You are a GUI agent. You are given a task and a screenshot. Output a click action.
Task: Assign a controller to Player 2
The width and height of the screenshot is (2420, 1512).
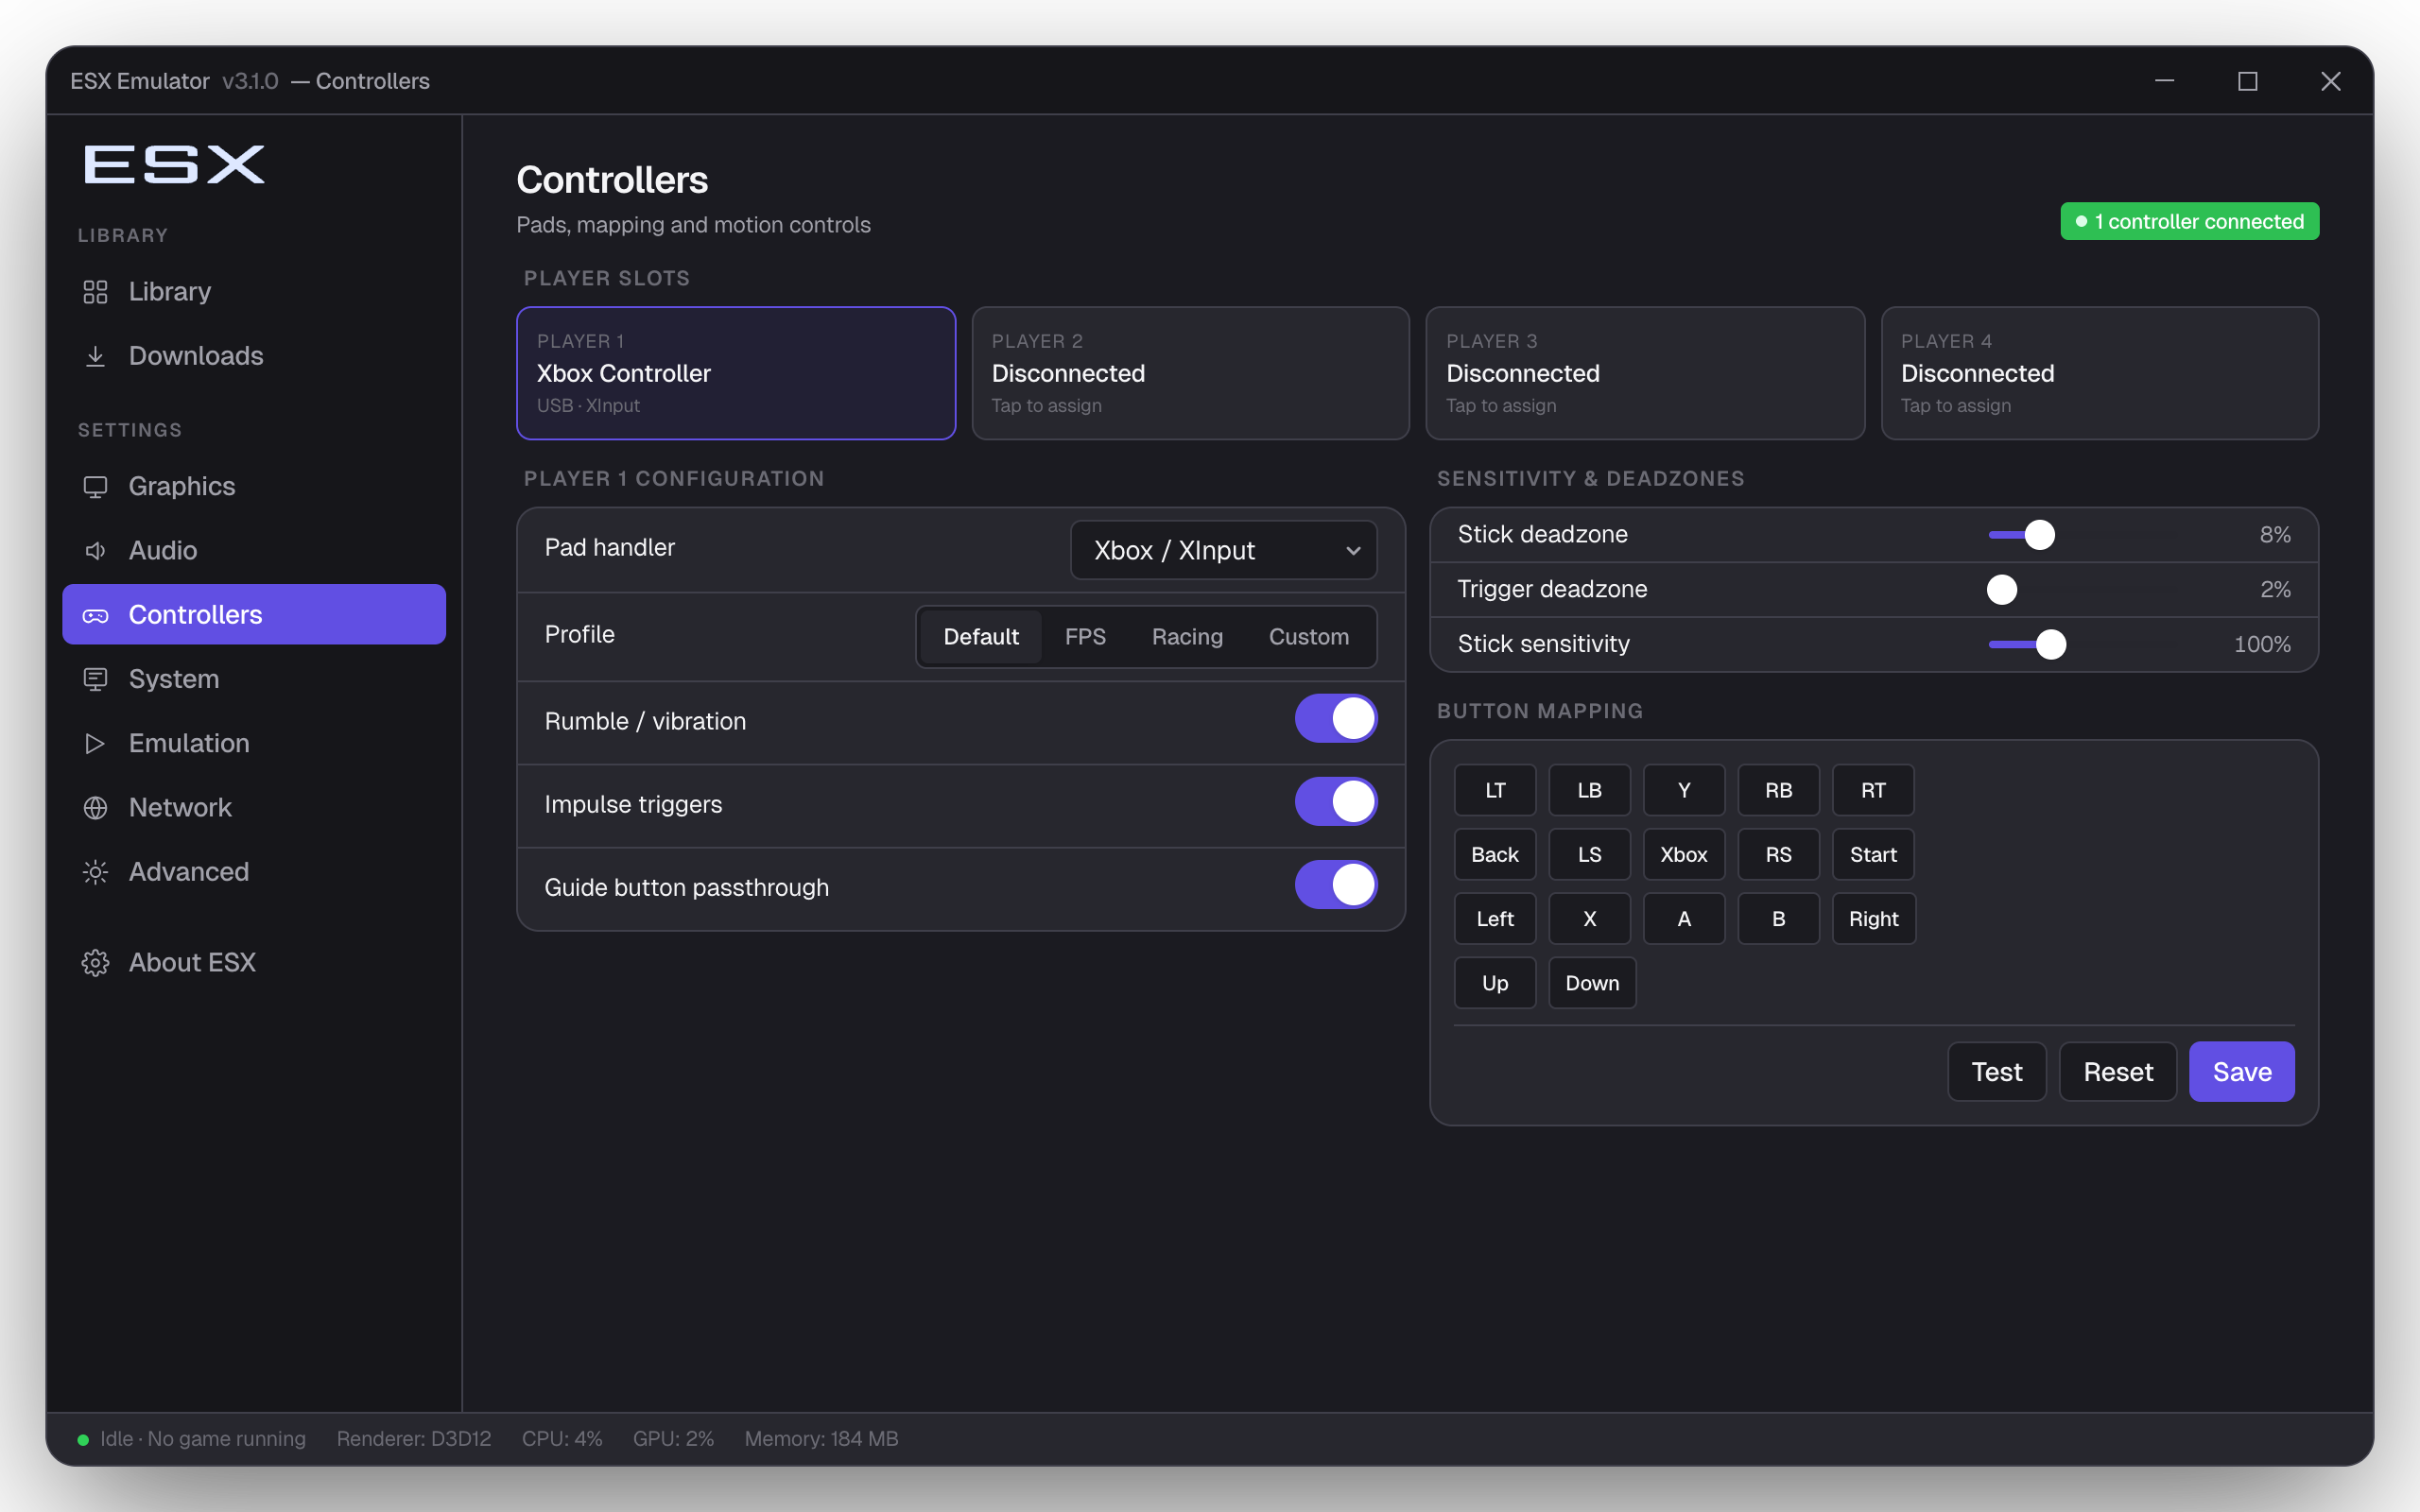point(1190,373)
